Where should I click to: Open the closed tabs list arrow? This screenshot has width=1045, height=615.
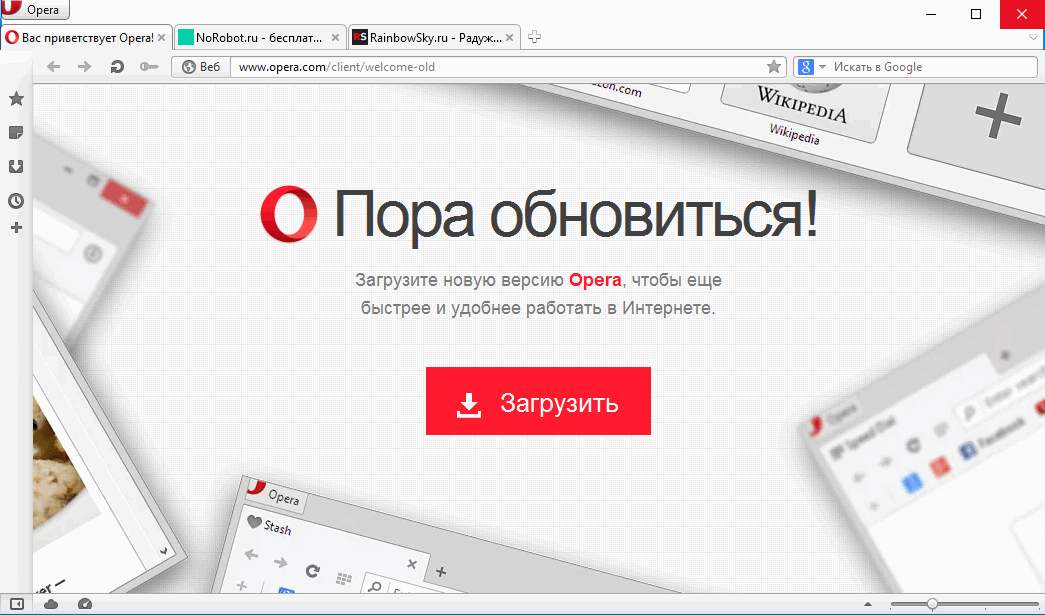click(x=1034, y=38)
